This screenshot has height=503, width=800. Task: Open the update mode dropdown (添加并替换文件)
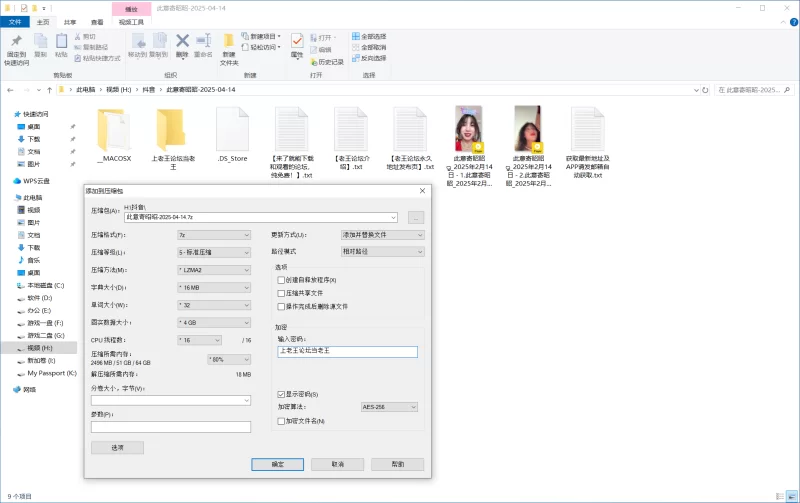[x=383, y=235]
